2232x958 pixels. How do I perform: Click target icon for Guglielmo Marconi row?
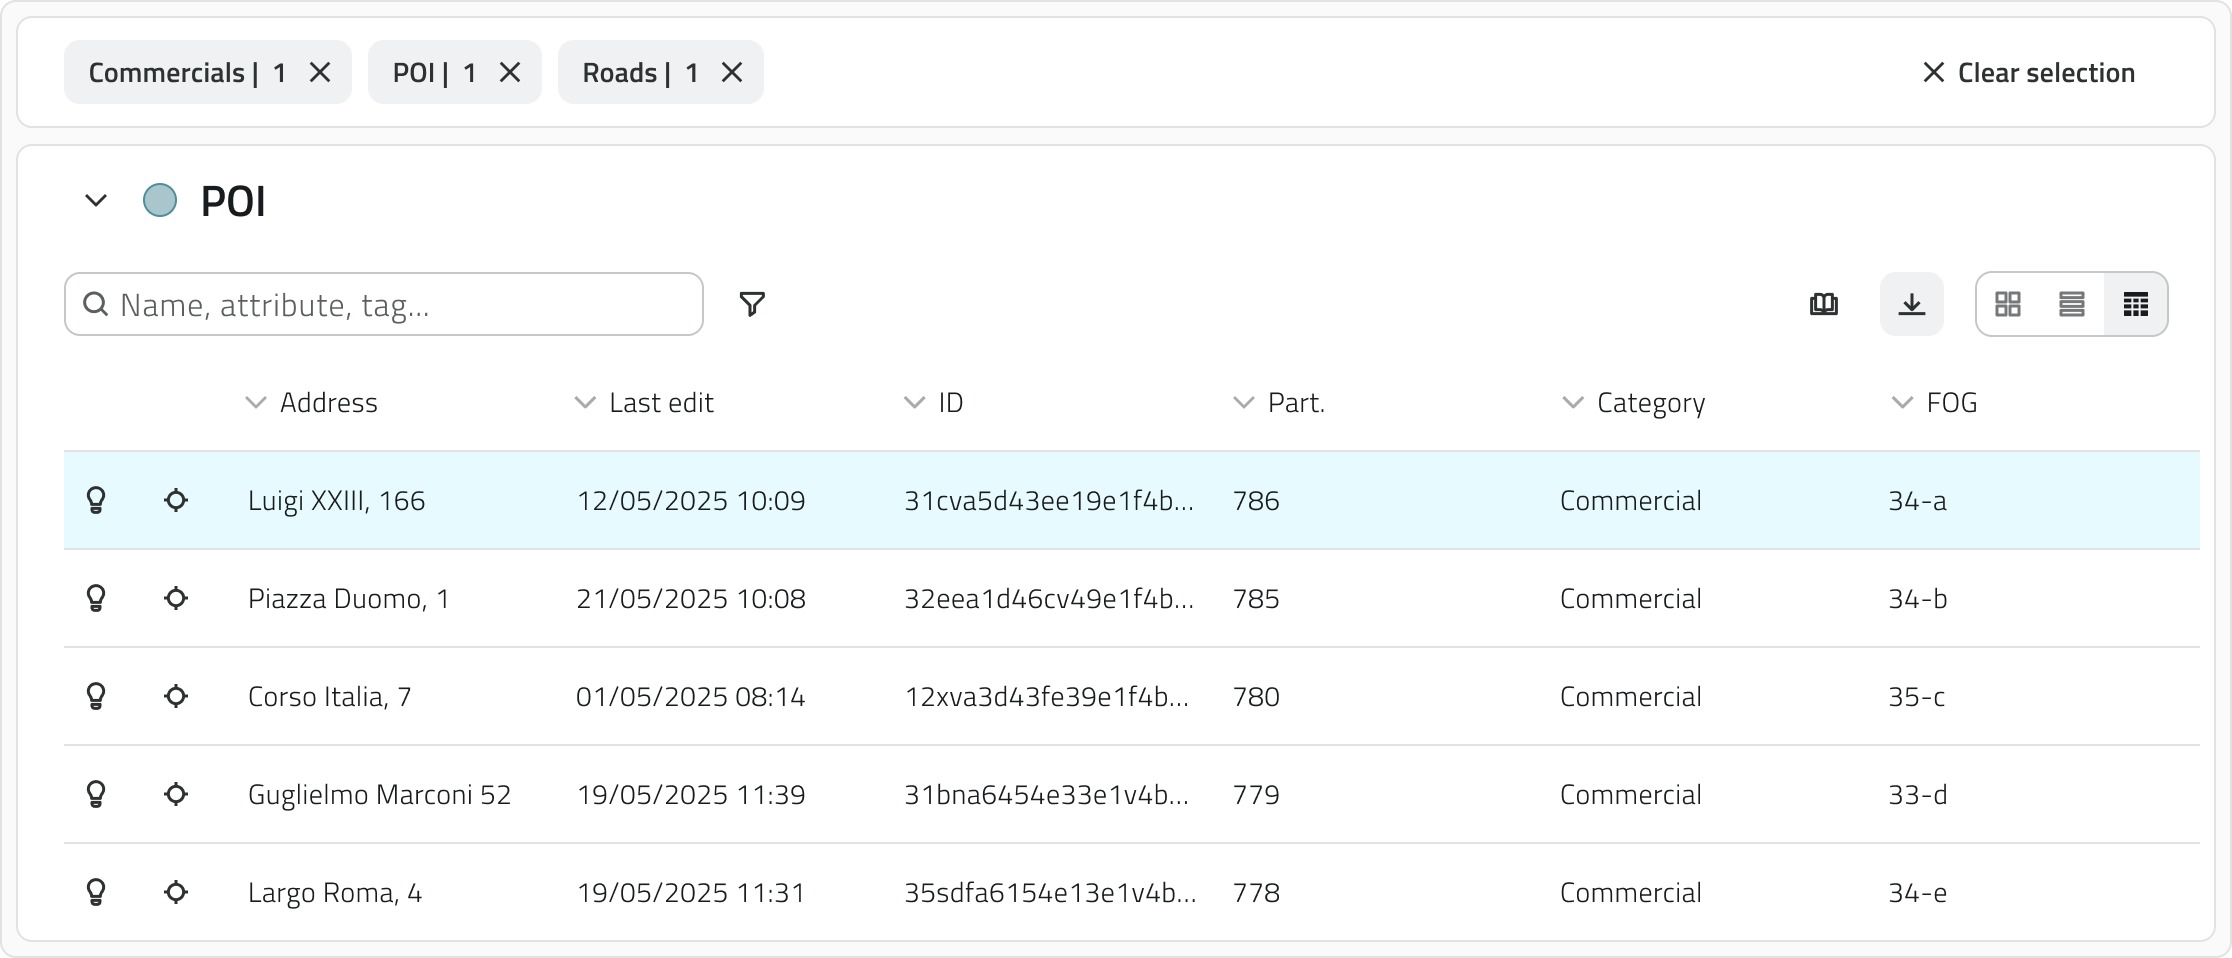coord(176,794)
